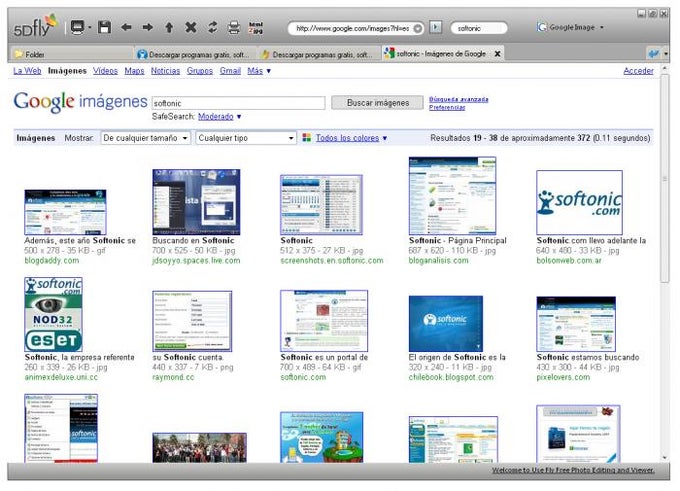The image size is (680, 491).
Task: Close the softonic - Imágenes de Google tab
Action: [497, 54]
